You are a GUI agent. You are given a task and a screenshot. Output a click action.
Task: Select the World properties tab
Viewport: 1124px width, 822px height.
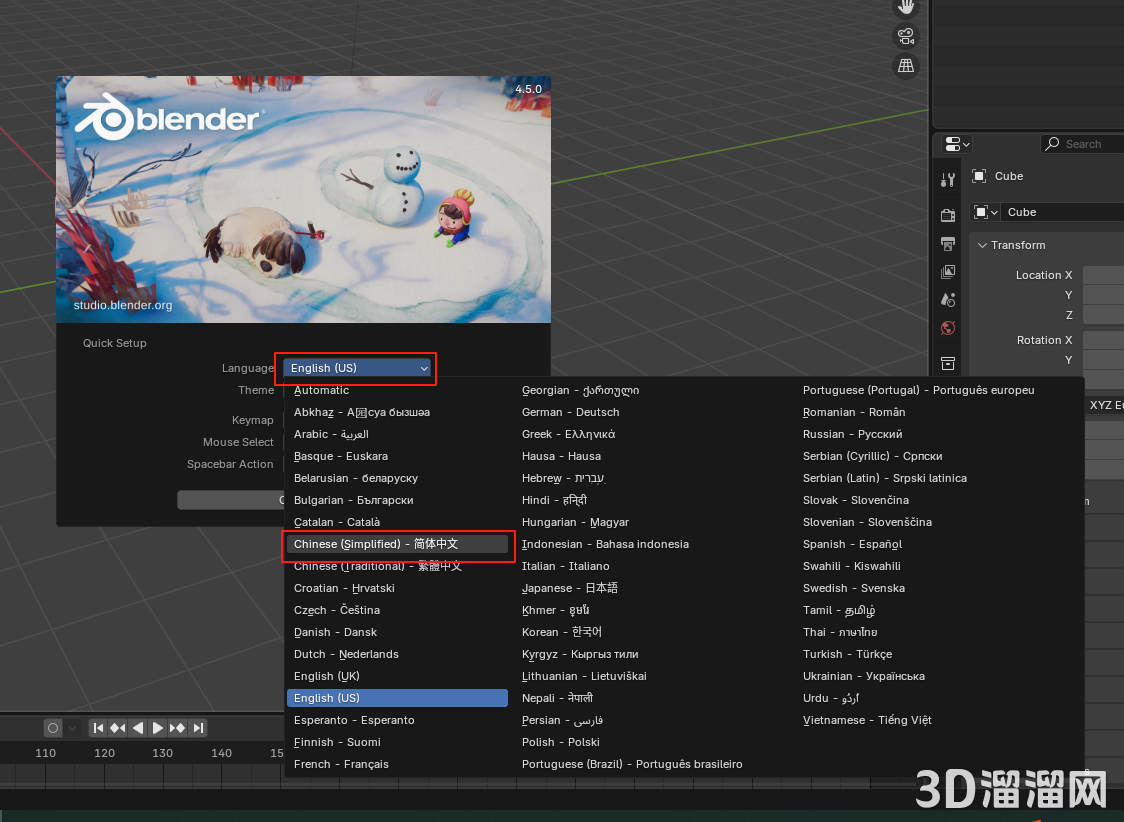click(x=947, y=327)
